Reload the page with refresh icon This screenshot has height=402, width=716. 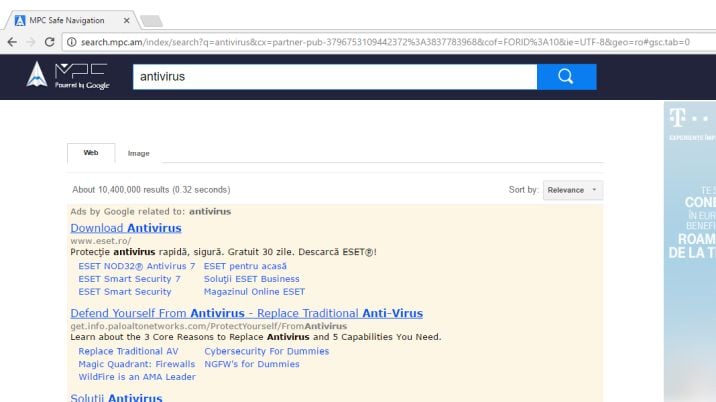tap(49, 42)
